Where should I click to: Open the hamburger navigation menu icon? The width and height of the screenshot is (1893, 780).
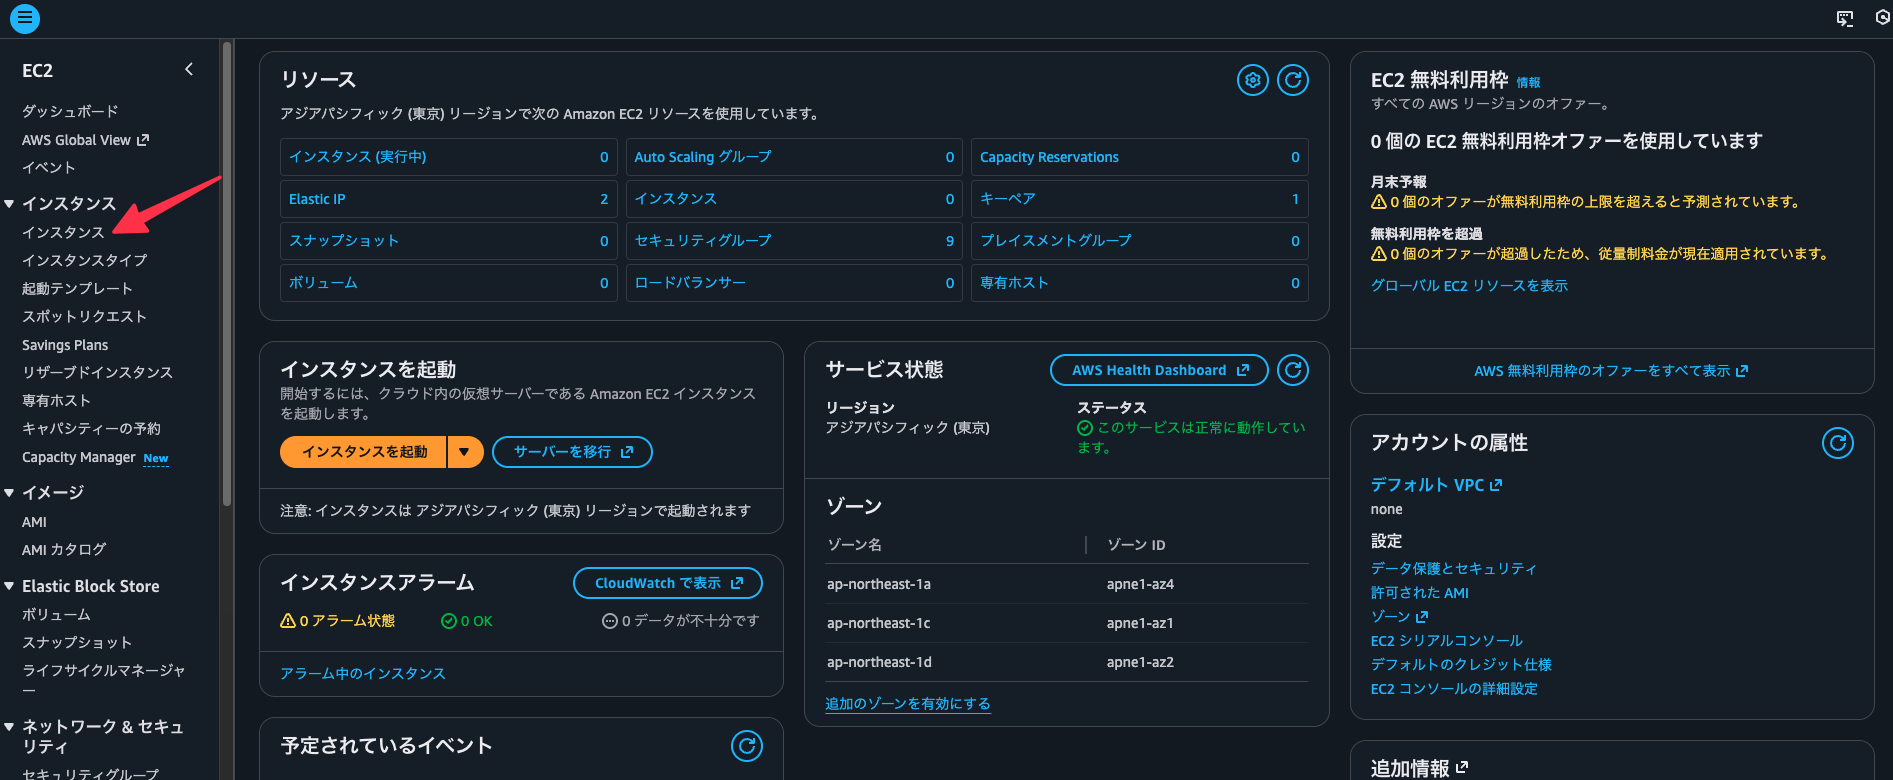point(24,18)
